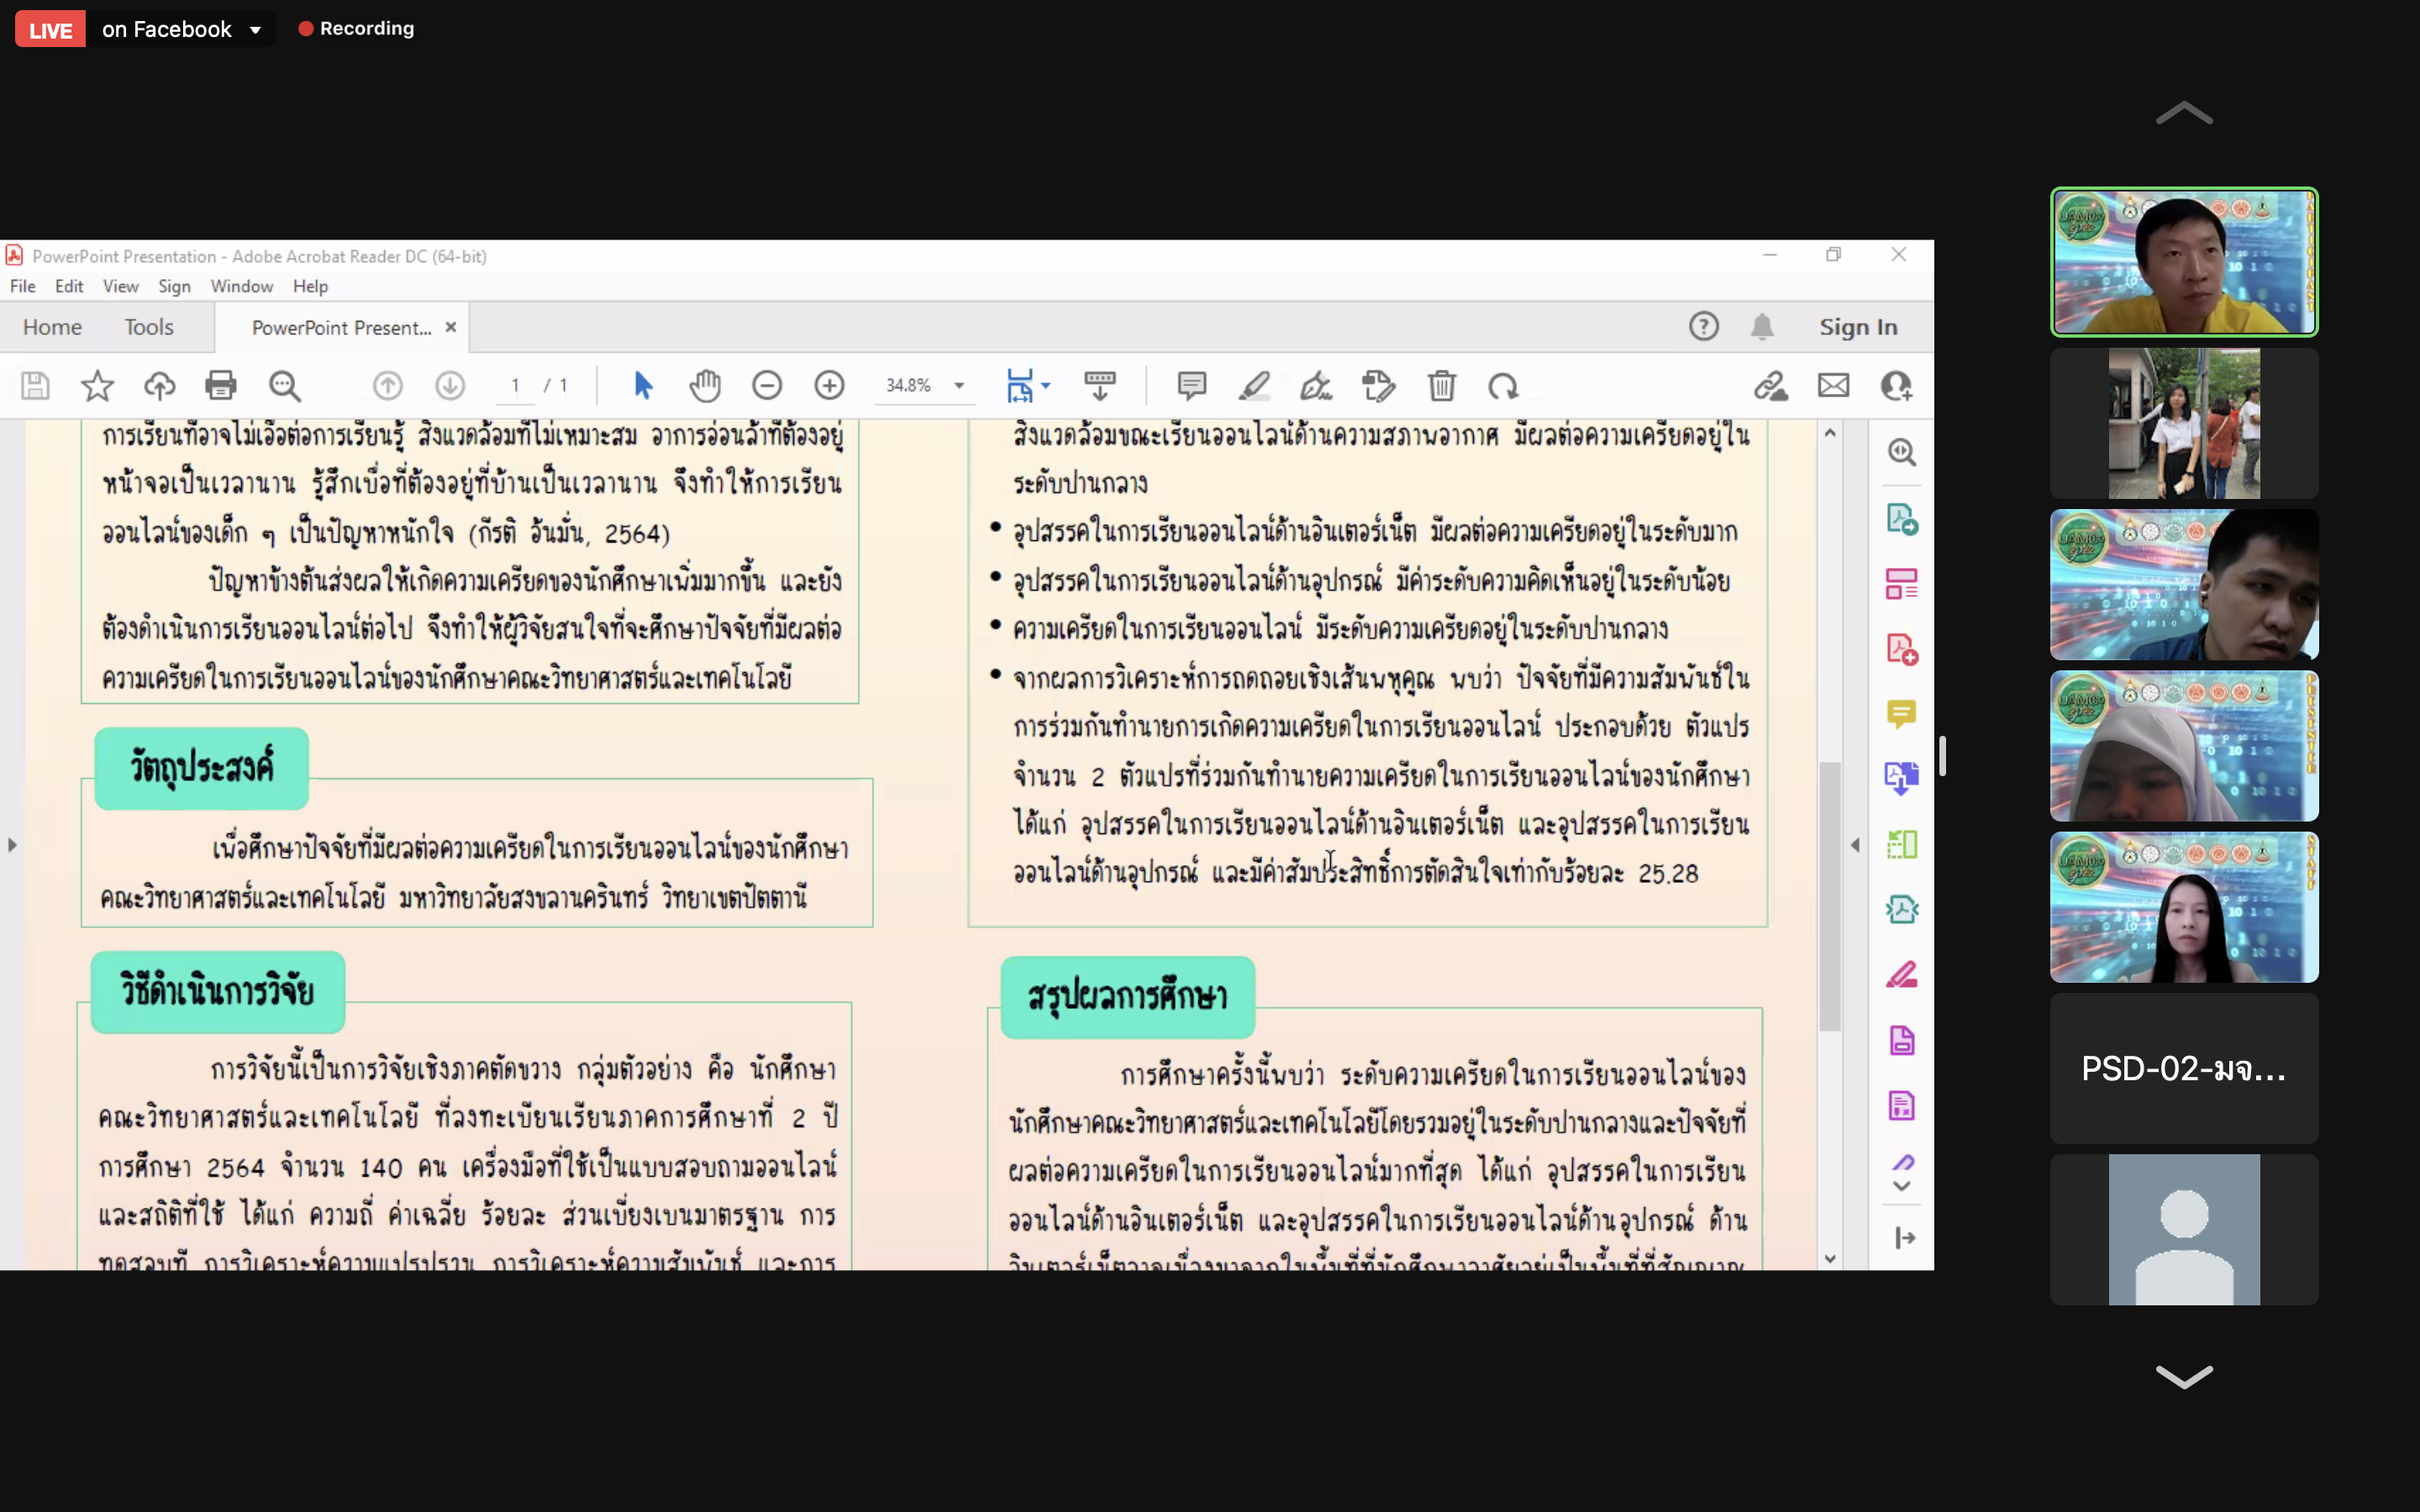Open the yellow Comment tool in right pane
The height and width of the screenshot is (1512, 2420).
pyautogui.click(x=1902, y=714)
